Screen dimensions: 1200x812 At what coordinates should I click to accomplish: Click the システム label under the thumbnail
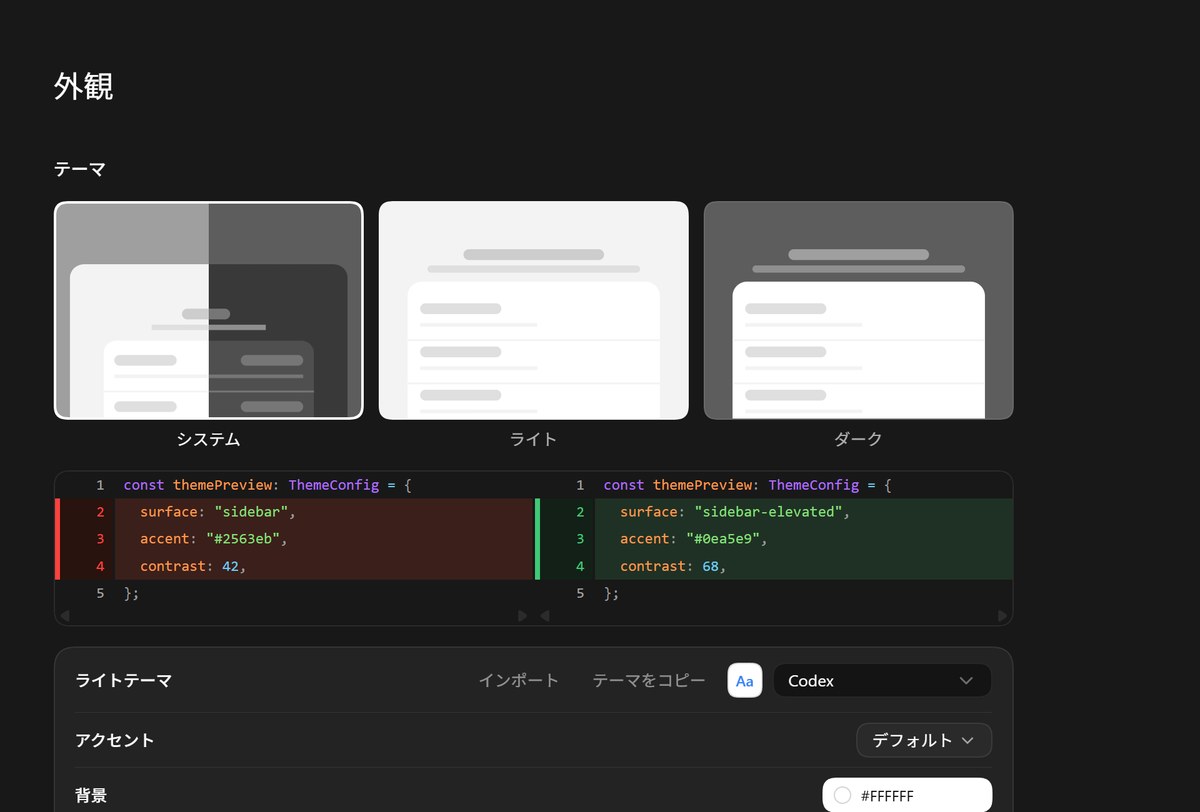[209, 439]
